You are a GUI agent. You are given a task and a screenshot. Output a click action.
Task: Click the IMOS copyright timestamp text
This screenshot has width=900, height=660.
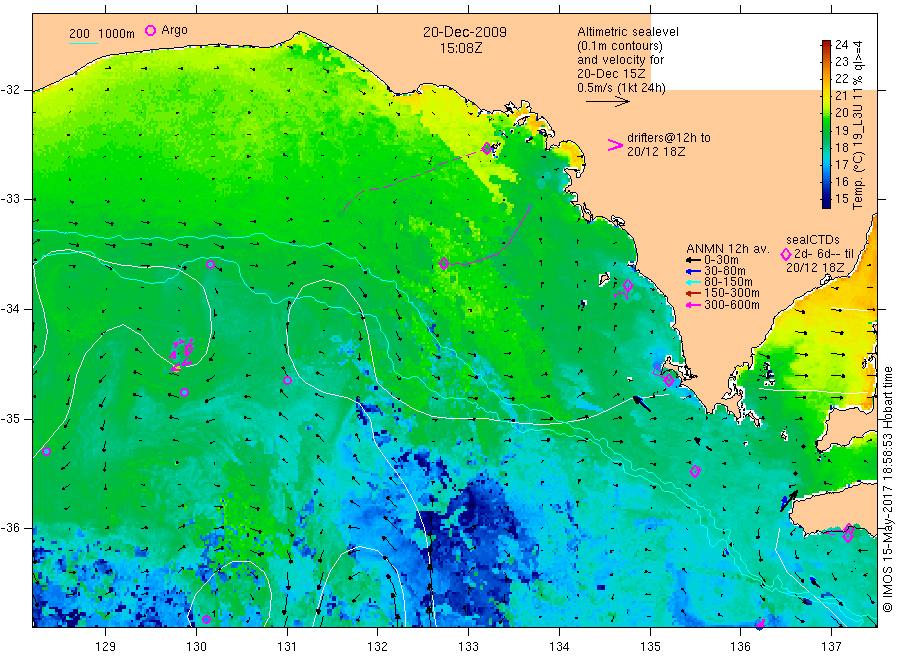coord(887,490)
